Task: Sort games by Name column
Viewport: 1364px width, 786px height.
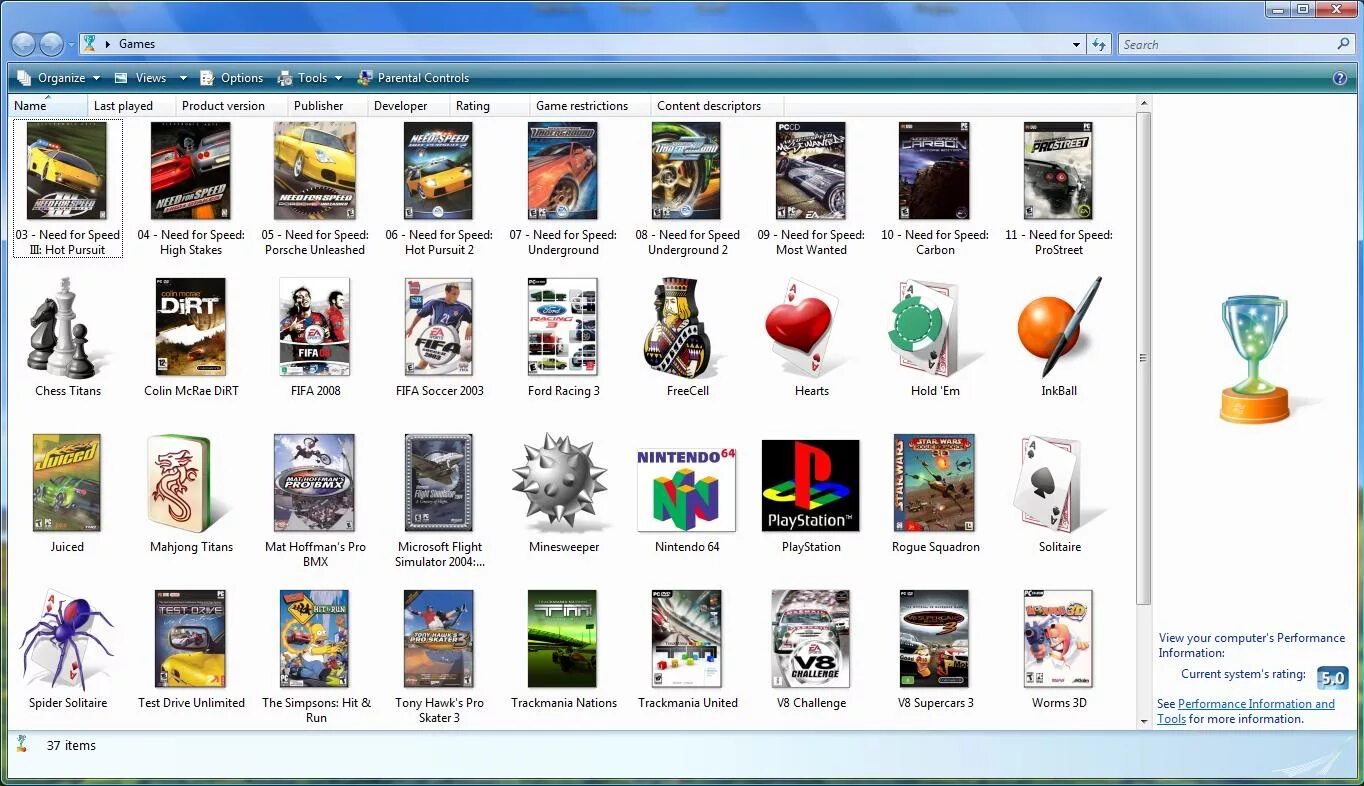Action: [48, 105]
